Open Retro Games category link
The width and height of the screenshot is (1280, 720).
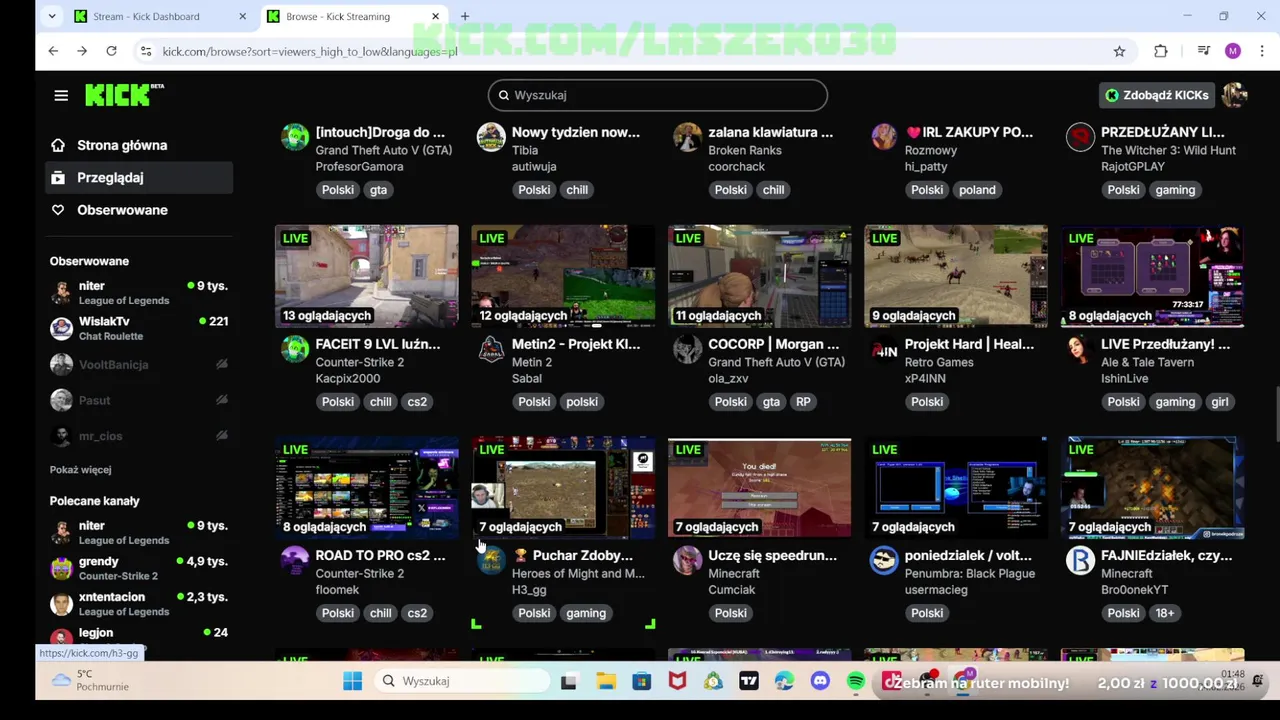(939, 362)
